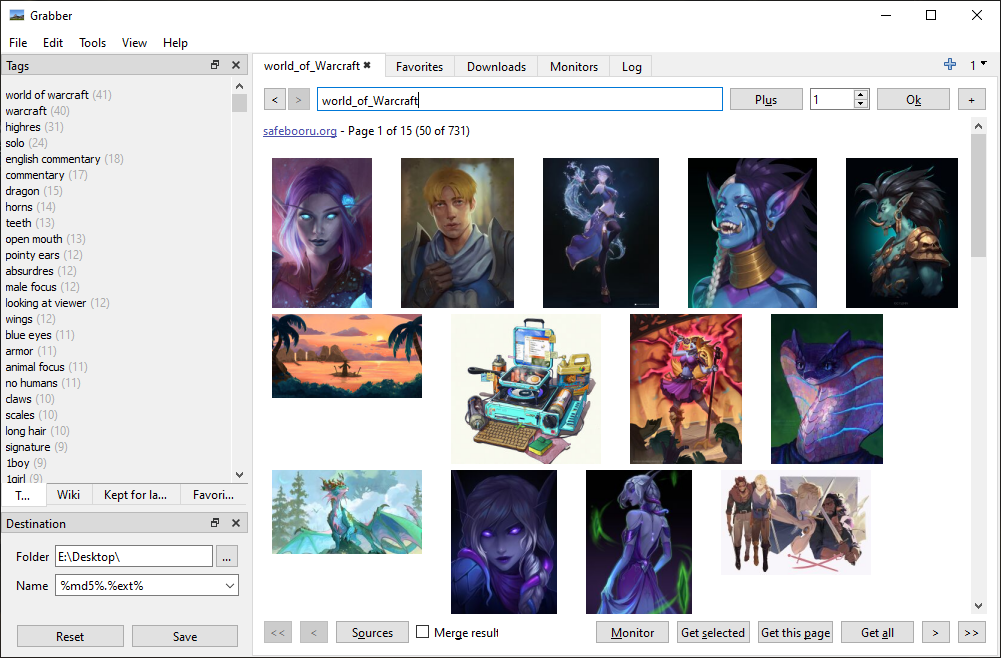Open the safebooru.org link
Viewport: 1001px width, 658px height.
(x=299, y=131)
